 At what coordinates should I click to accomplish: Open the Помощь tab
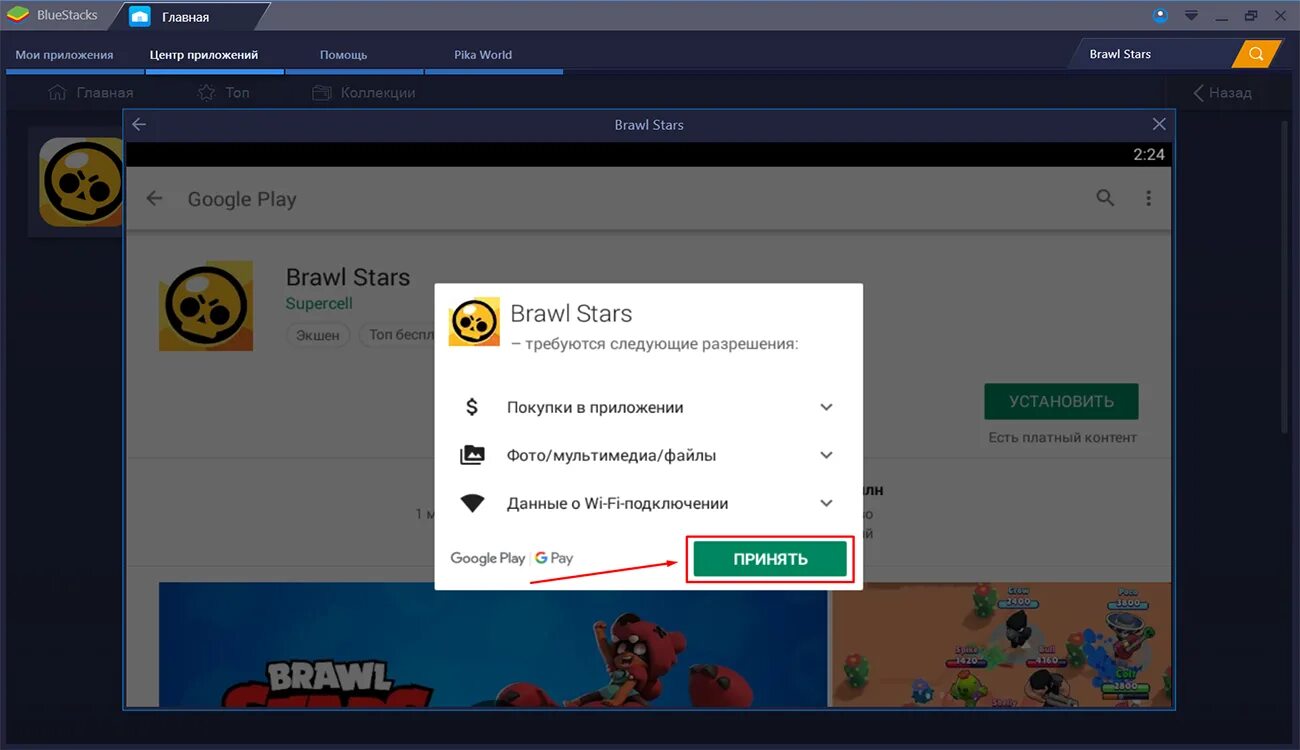pos(343,55)
